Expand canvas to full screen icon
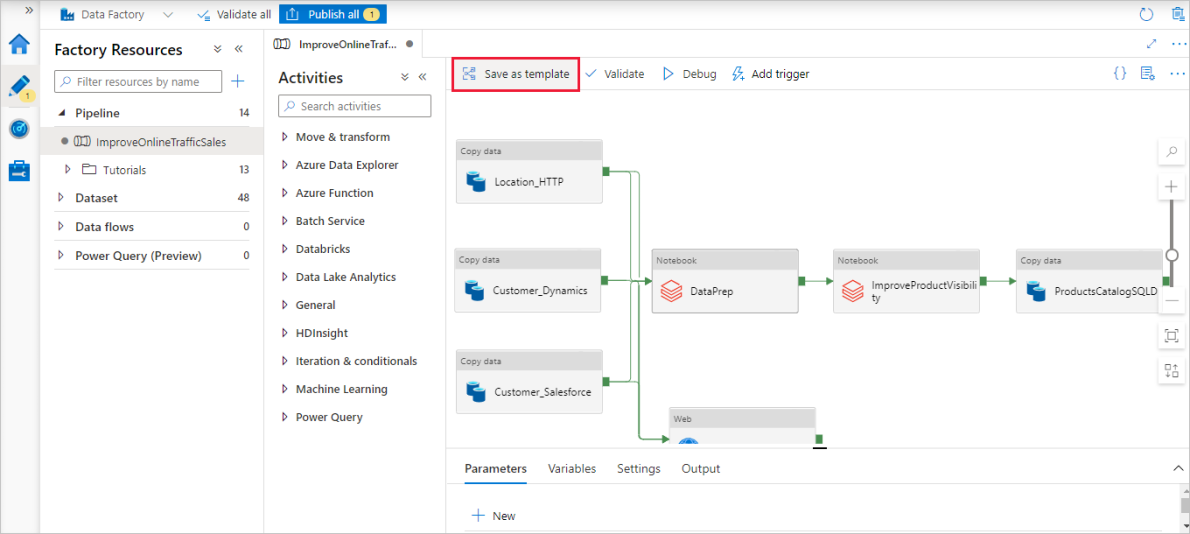This screenshot has width=1190, height=534. click(x=1151, y=44)
